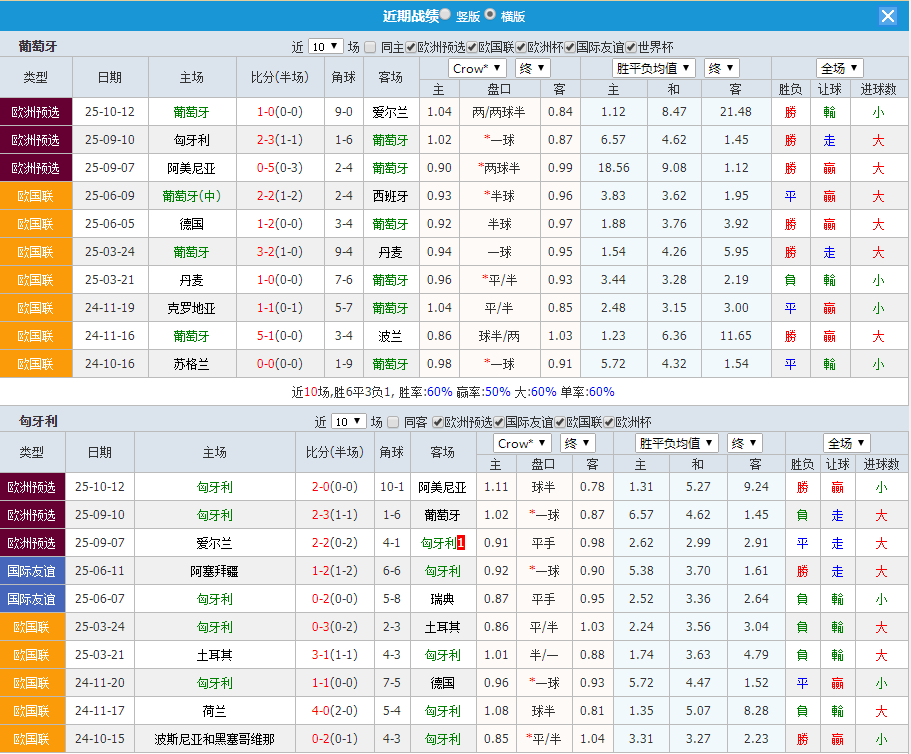Open the 终 dropdown next to Crow*

point(532,68)
